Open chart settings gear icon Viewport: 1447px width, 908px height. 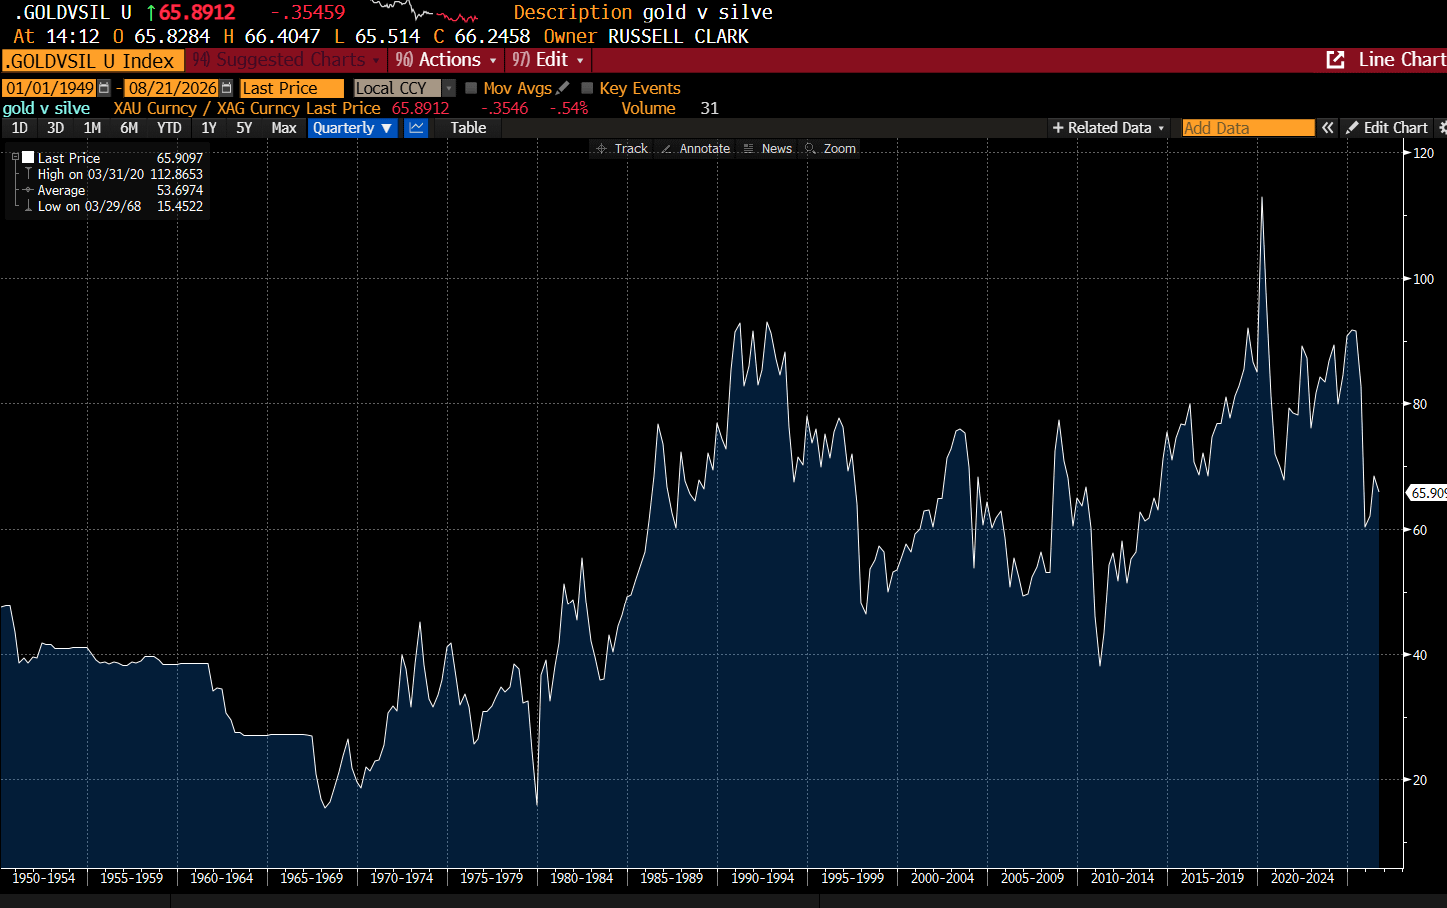pos(1442,128)
